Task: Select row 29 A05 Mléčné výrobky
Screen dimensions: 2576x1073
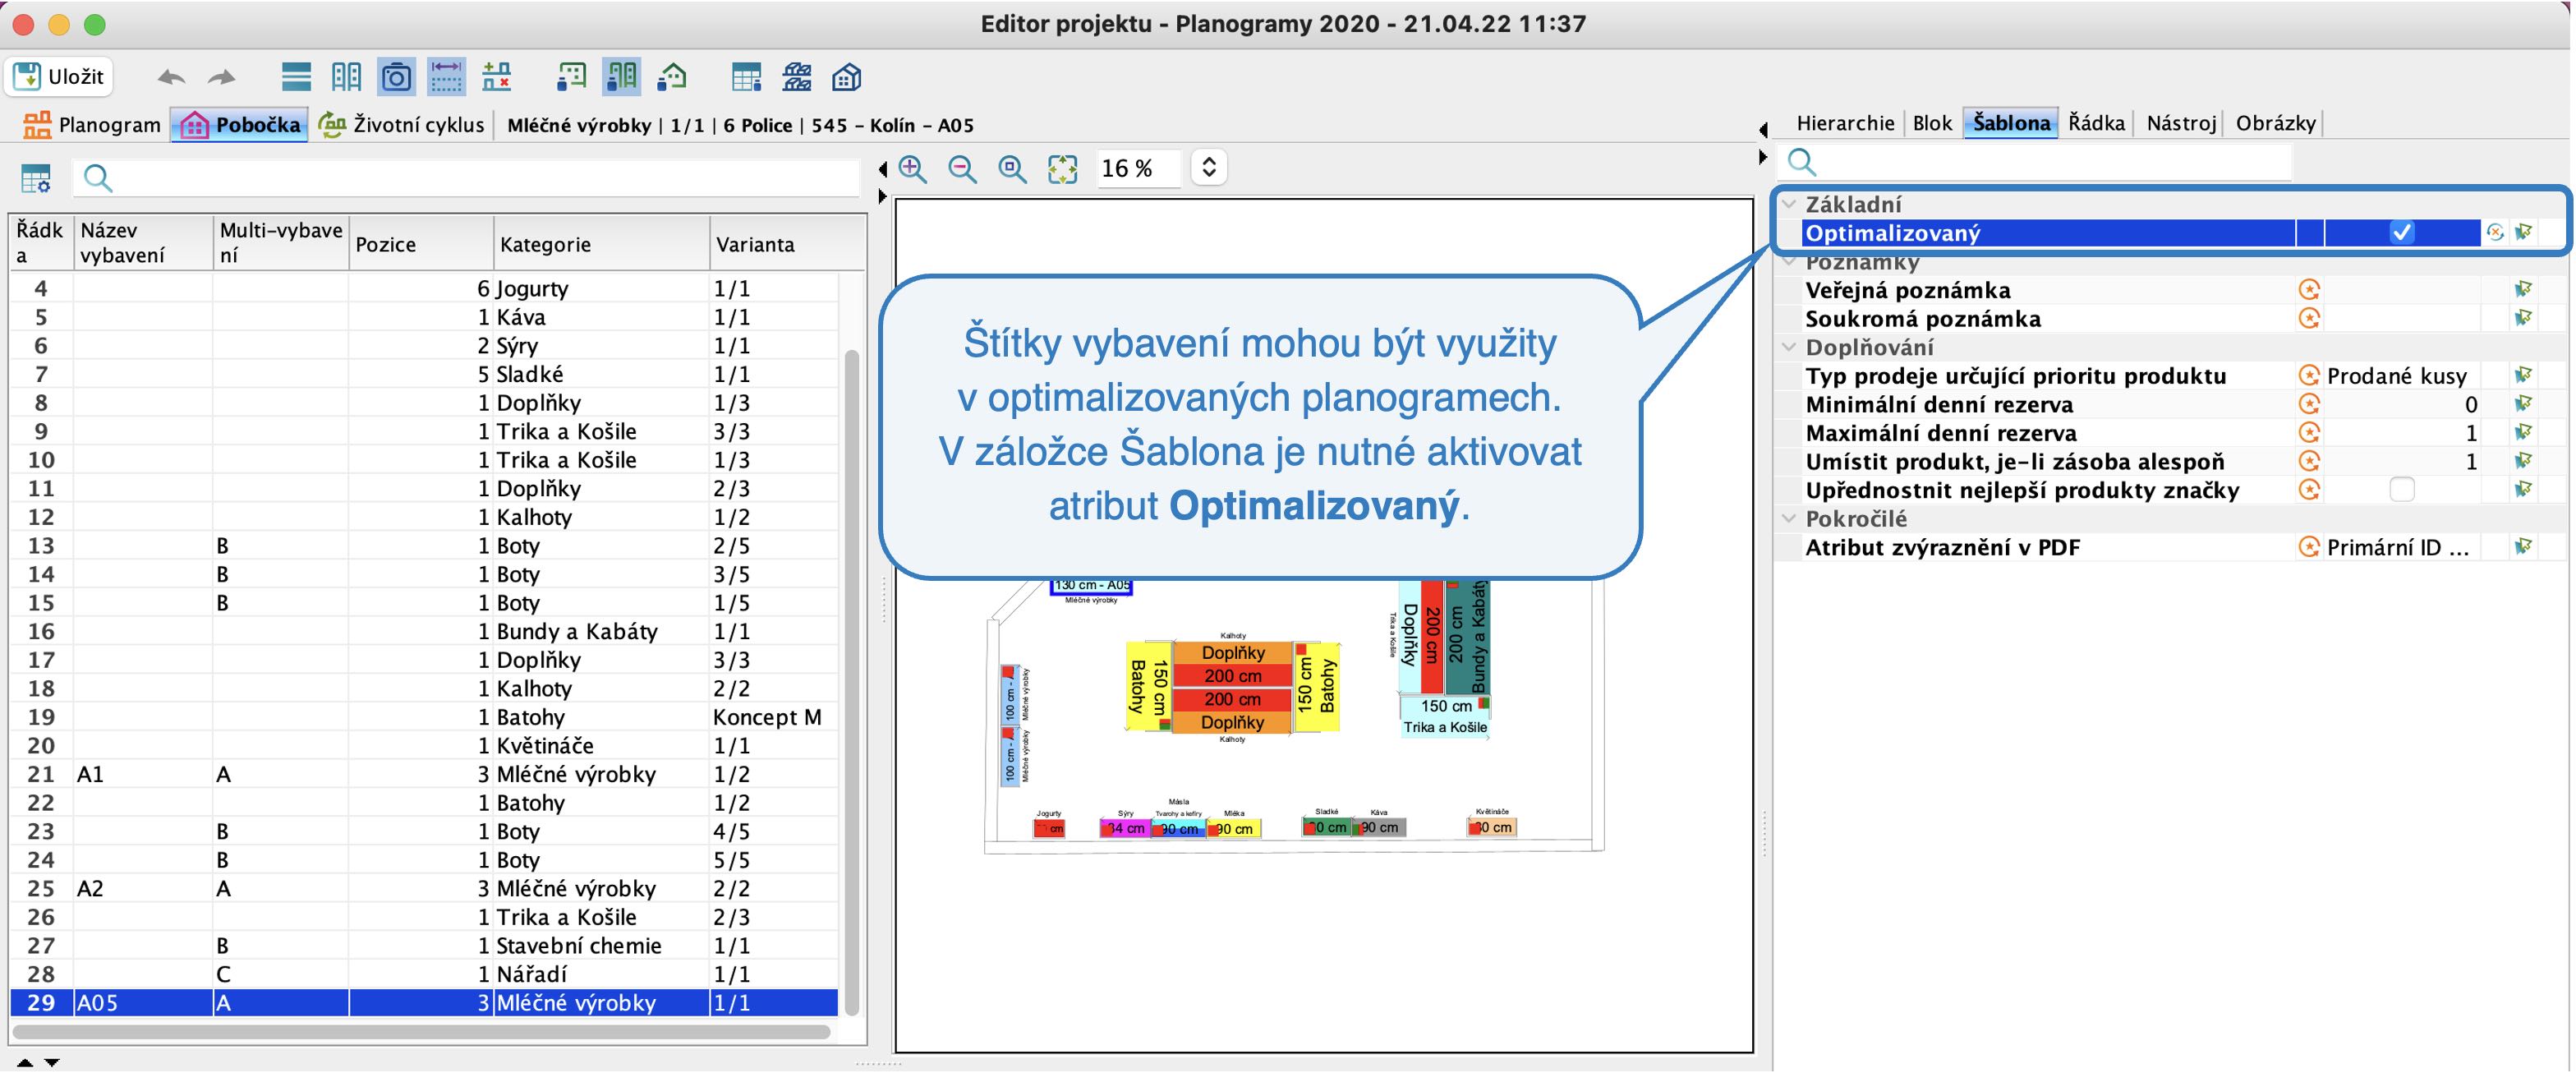Action: pyautogui.click(x=424, y=1003)
